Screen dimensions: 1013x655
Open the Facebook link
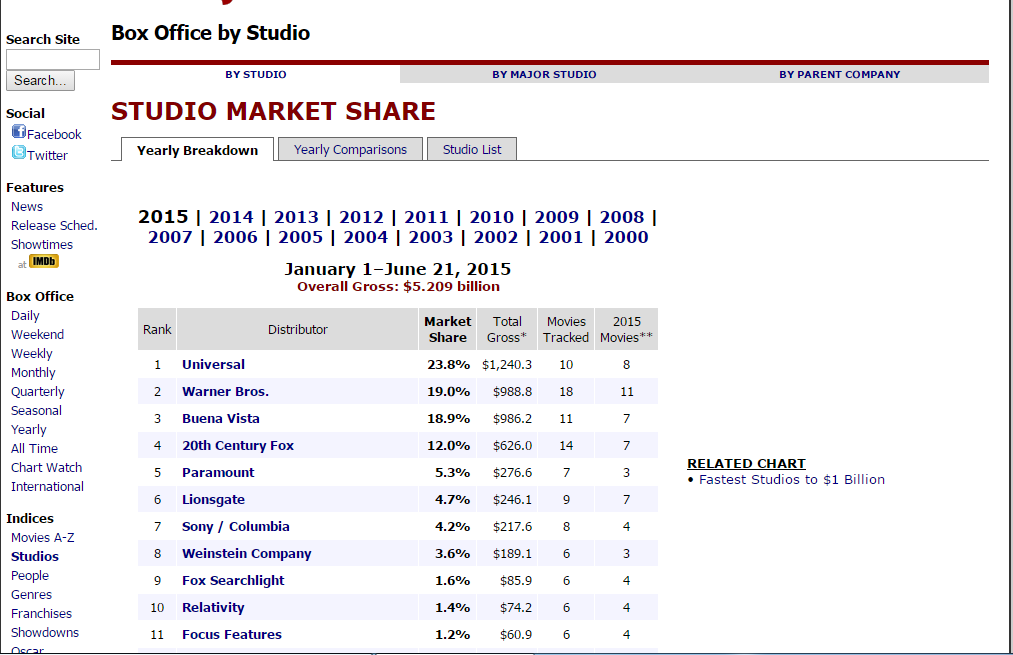pos(54,134)
